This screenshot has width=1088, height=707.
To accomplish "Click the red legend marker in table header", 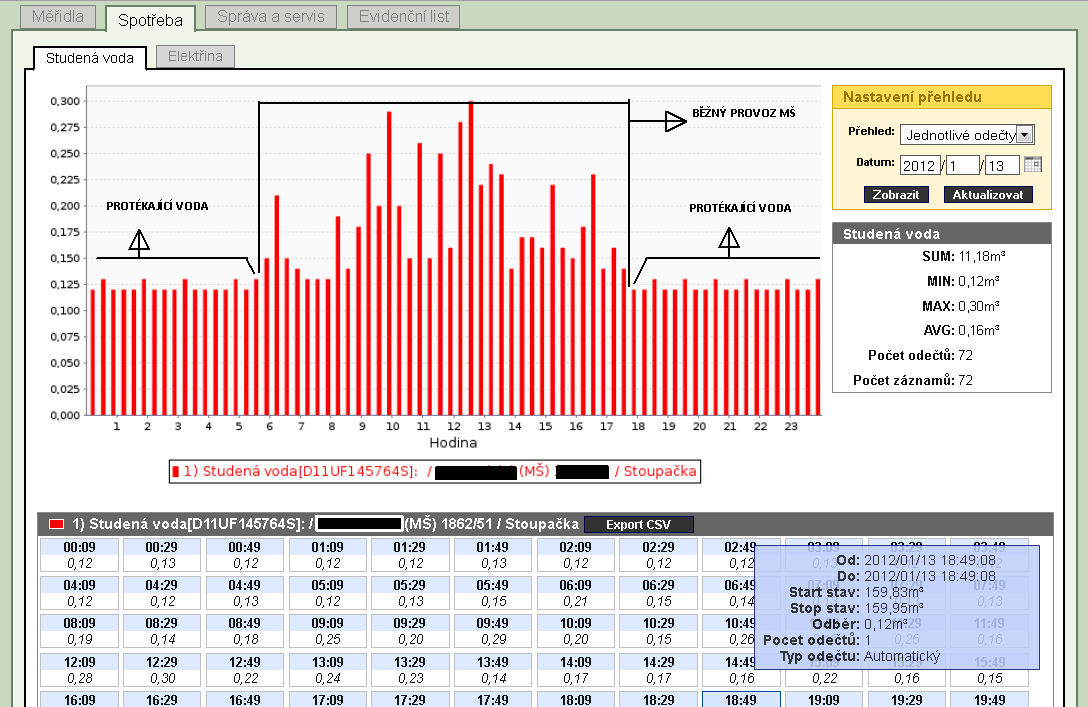I will click(x=57, y=524).
